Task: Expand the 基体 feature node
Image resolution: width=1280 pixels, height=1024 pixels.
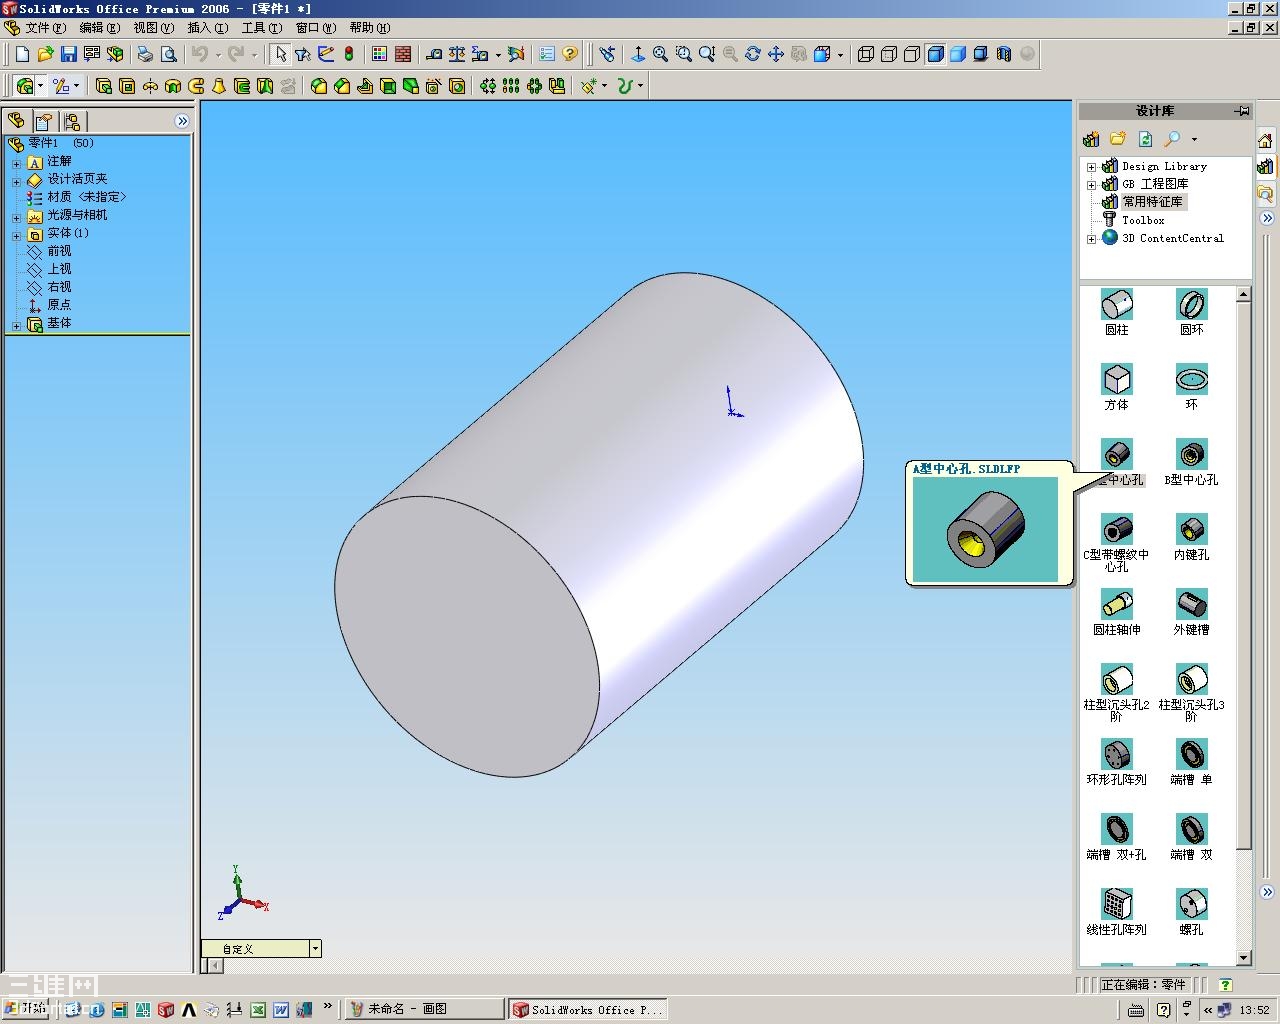Action: [16, 325]
